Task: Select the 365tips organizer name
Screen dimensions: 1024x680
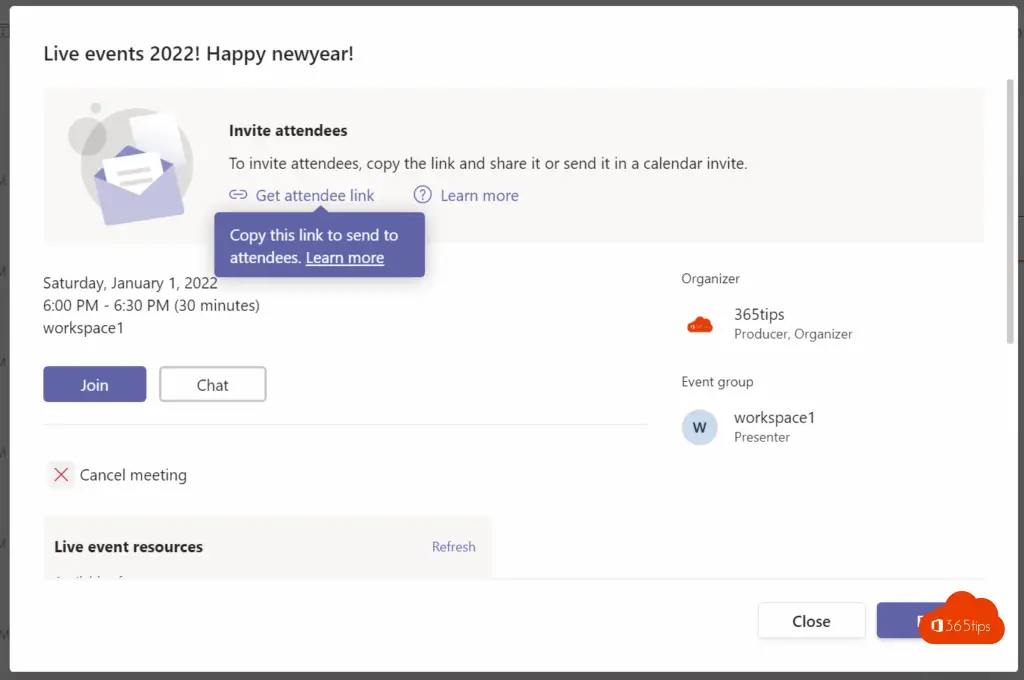Action: [759, 315]
